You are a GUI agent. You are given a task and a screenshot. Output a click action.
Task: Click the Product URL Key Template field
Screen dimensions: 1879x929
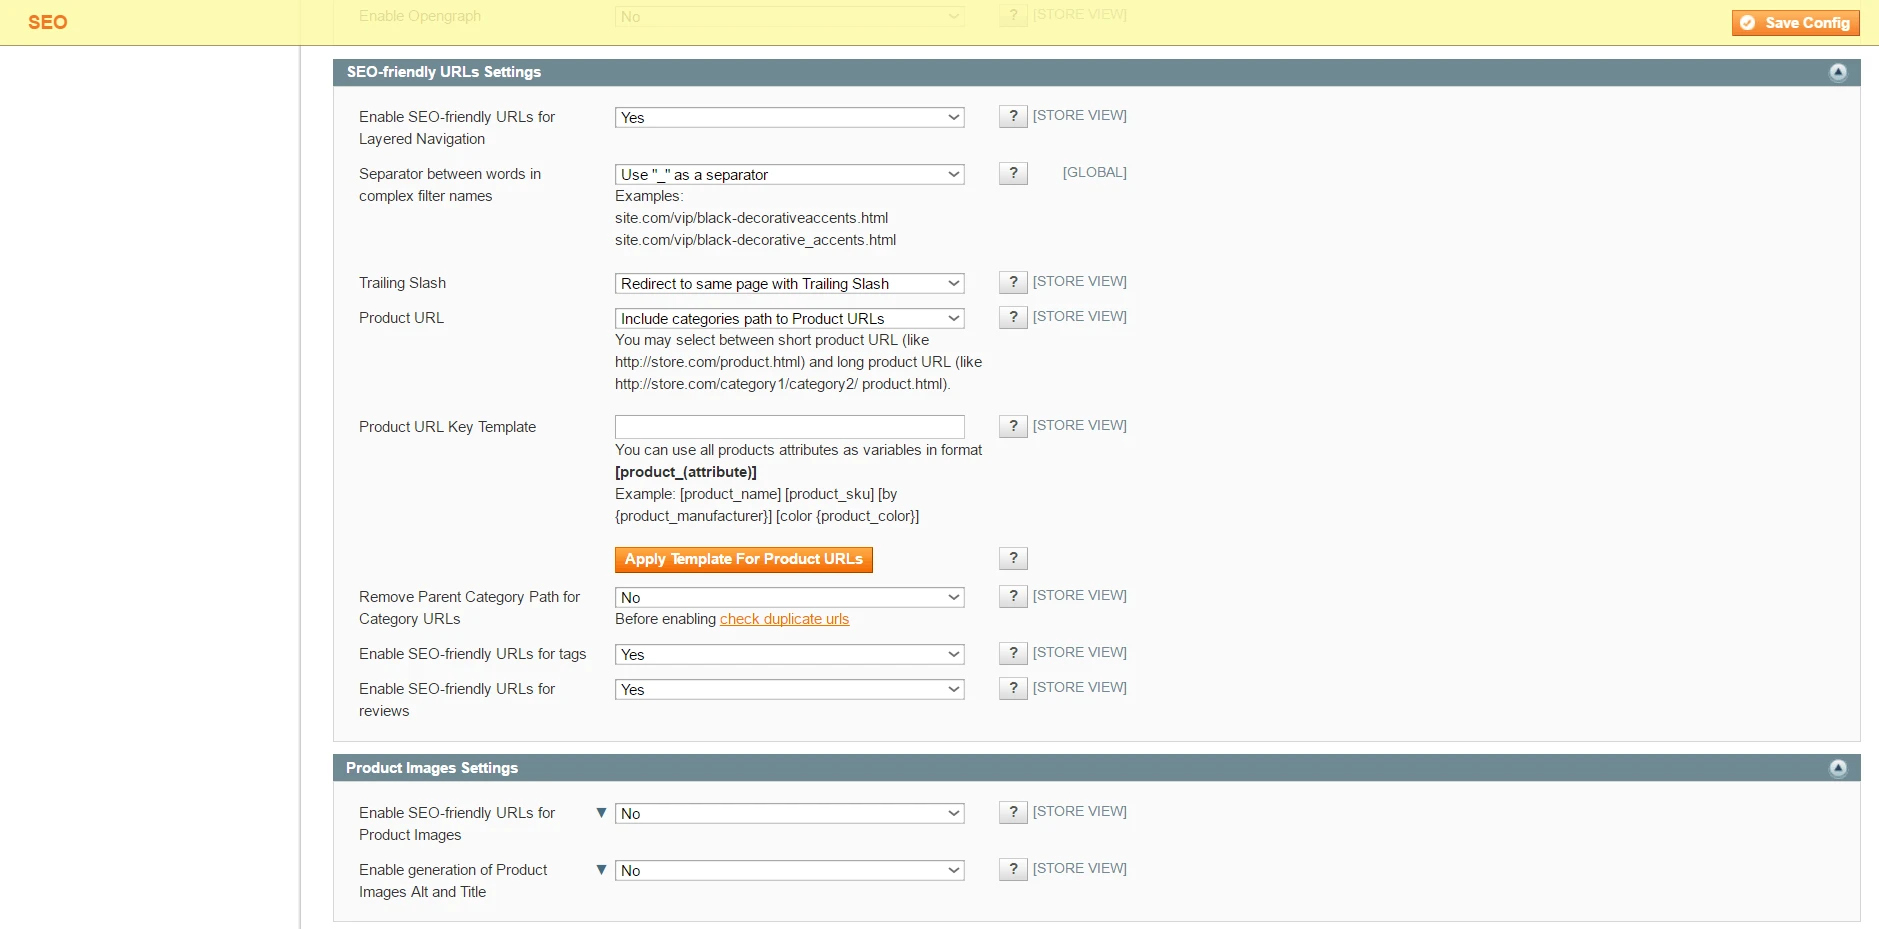789,427
